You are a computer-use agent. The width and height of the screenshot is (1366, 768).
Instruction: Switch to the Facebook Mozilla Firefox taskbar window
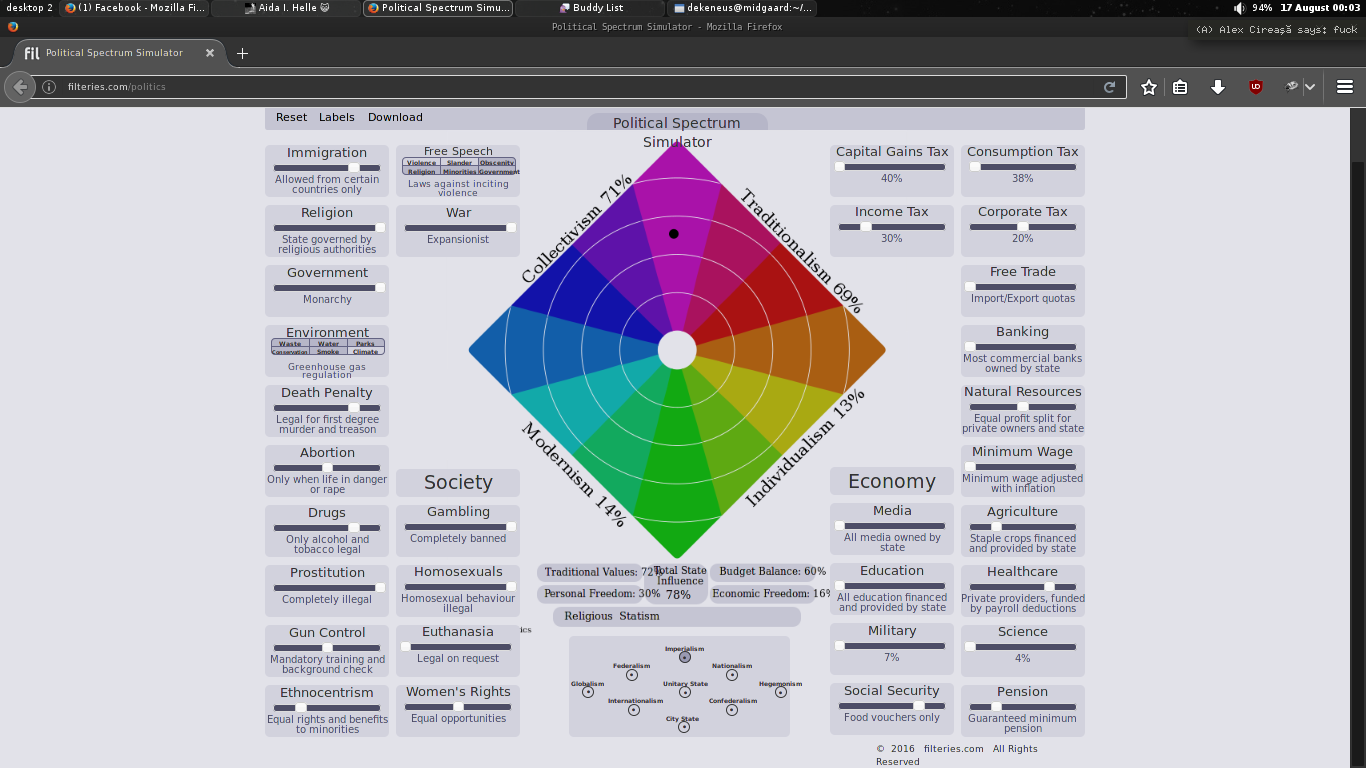[134, 8]
